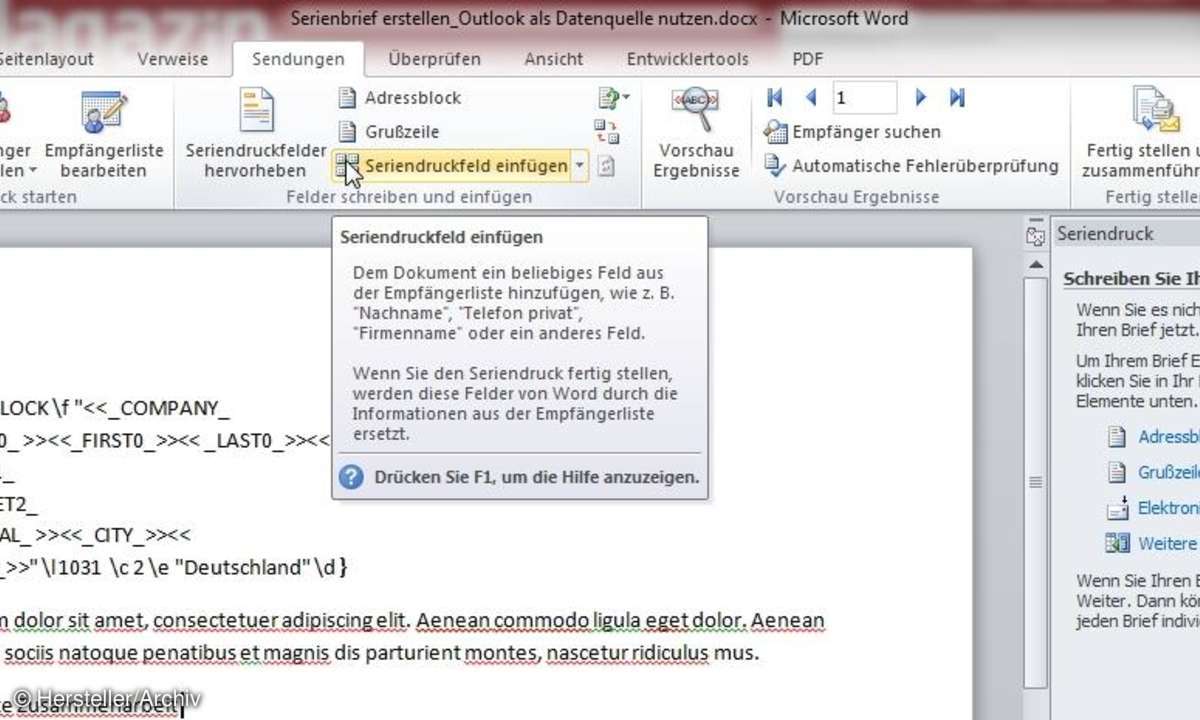The width and height of the screenshot is (1200, 720).
Task: Go to the last record
Action: coord(957,98)
